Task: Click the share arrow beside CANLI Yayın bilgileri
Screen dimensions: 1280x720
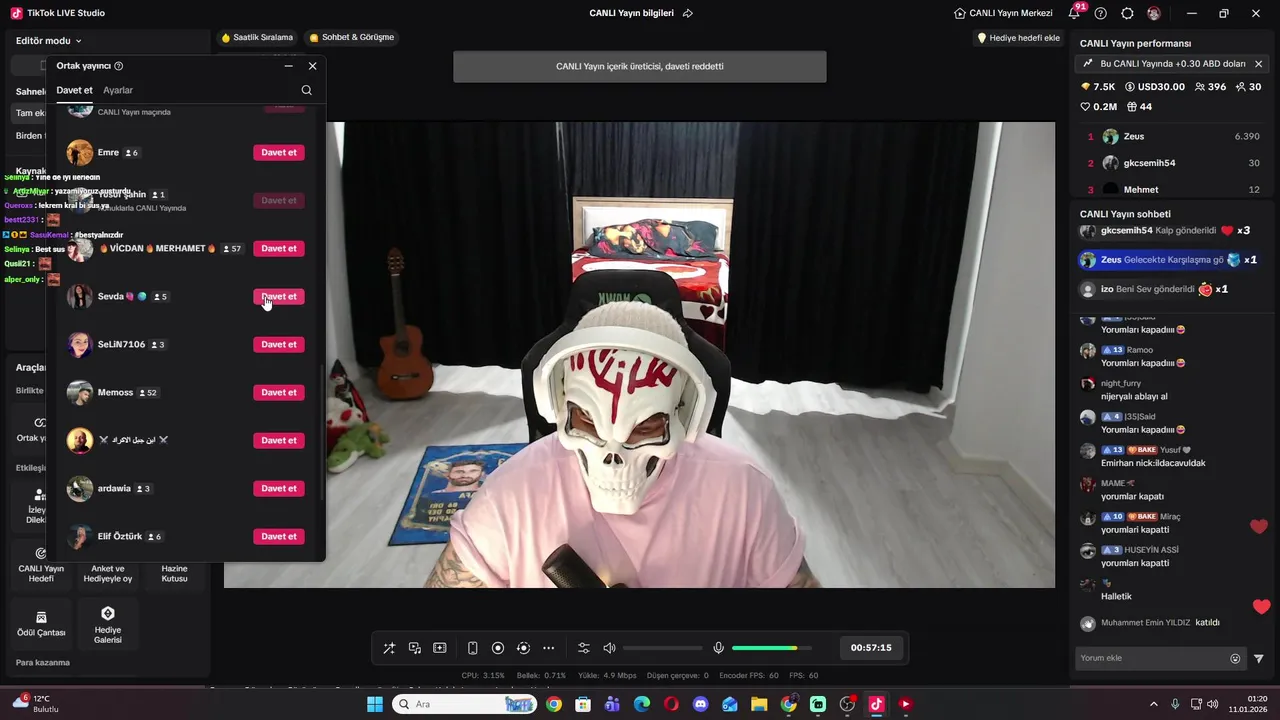Action: (688, 13)
